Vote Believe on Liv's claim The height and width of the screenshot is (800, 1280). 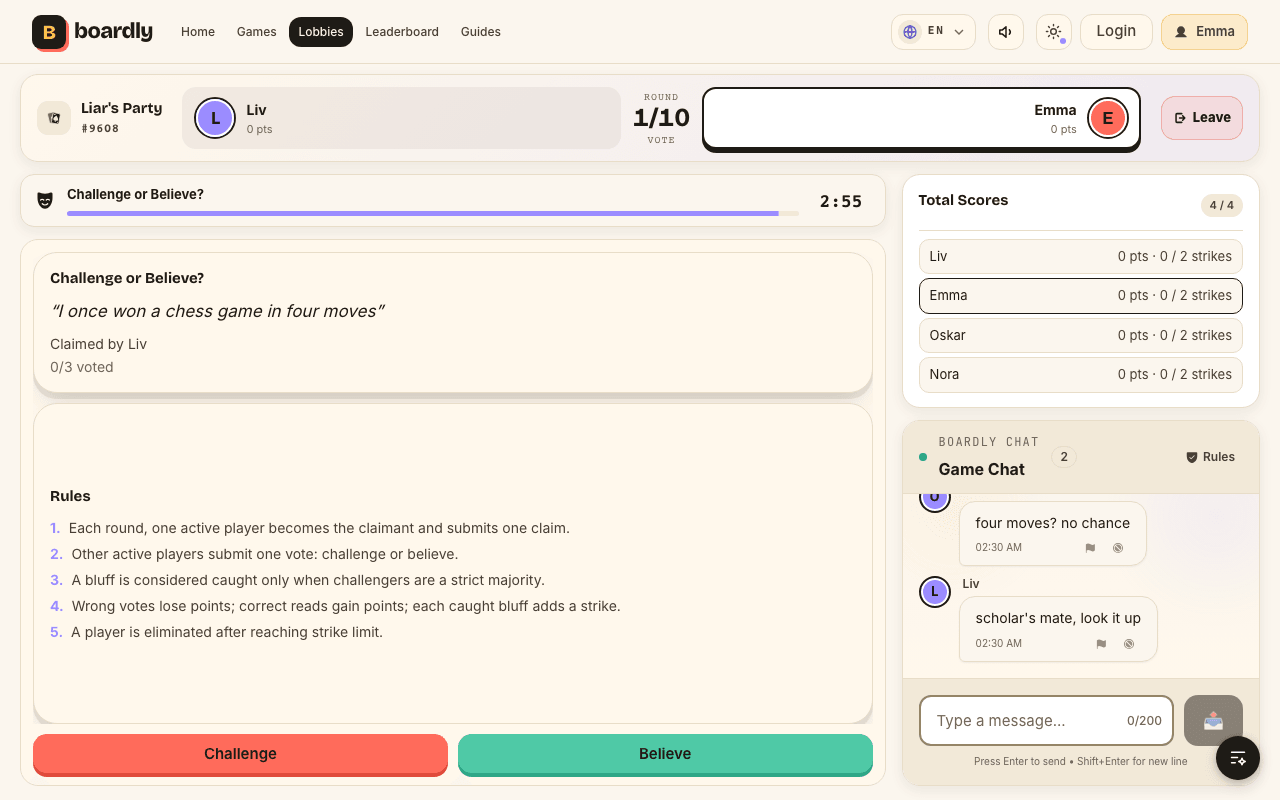pyautogui.click(x=665, y=754)
